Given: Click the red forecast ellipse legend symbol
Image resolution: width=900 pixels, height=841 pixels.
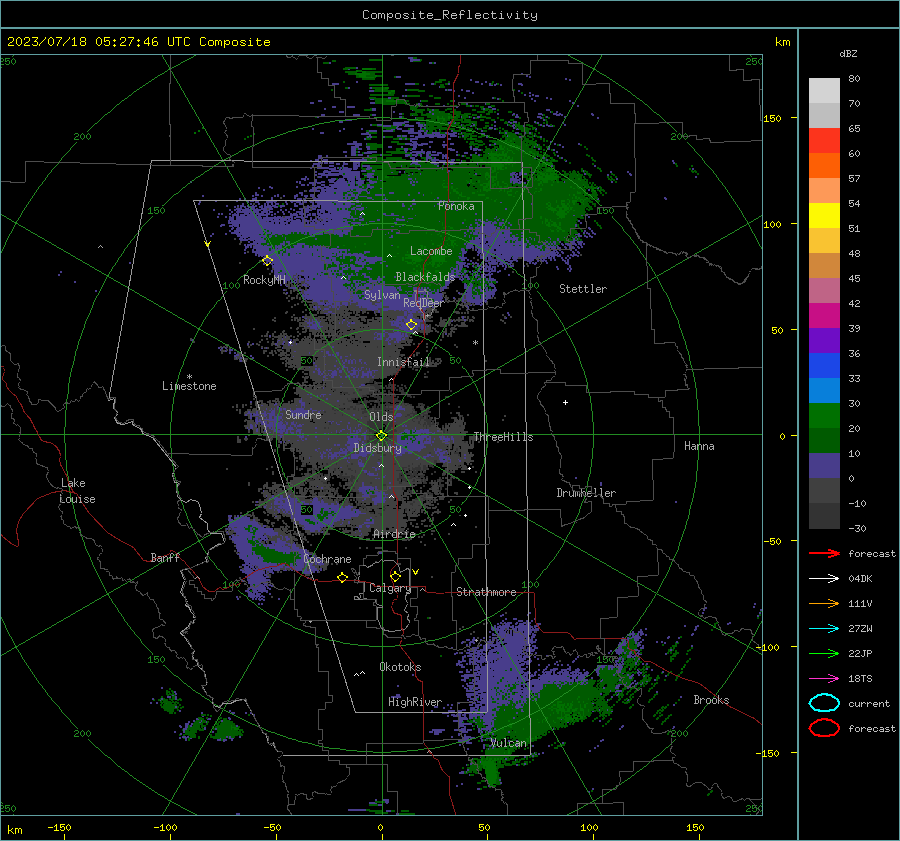Looking at the screenshot, I should click(x=824, y=728).
